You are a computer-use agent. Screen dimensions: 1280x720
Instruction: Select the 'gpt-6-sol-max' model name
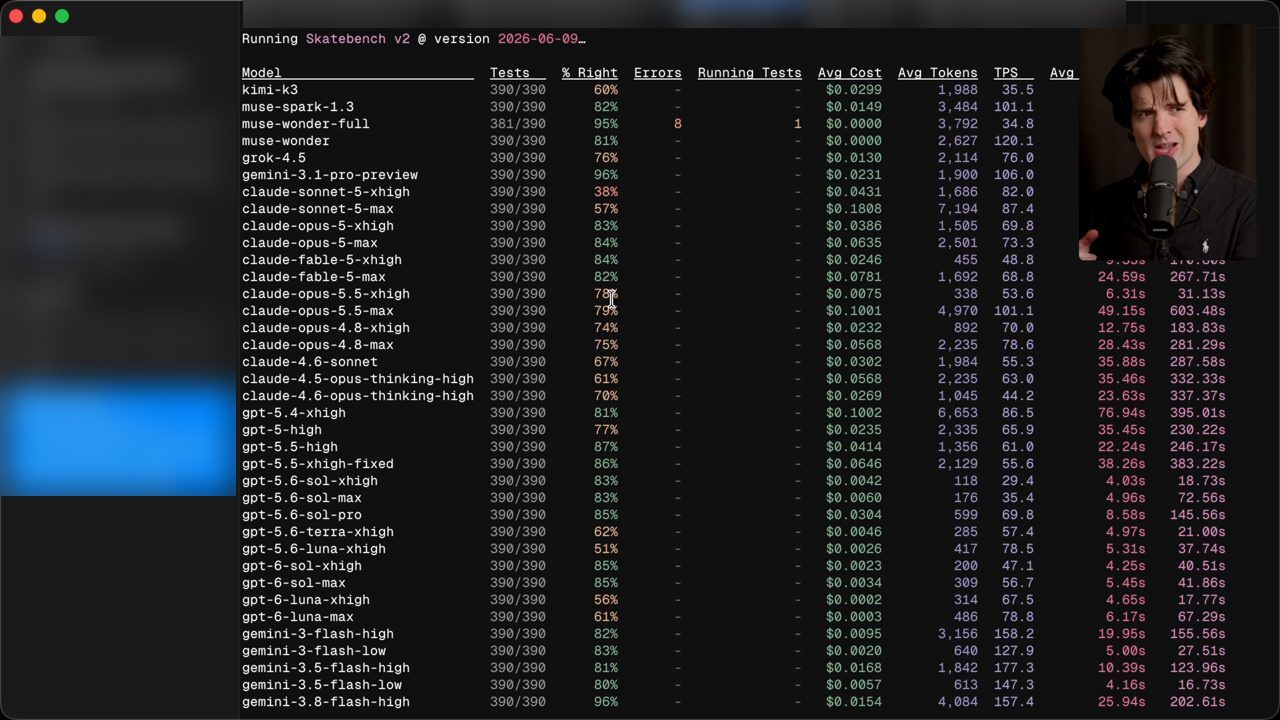click(x=294, y=583)
